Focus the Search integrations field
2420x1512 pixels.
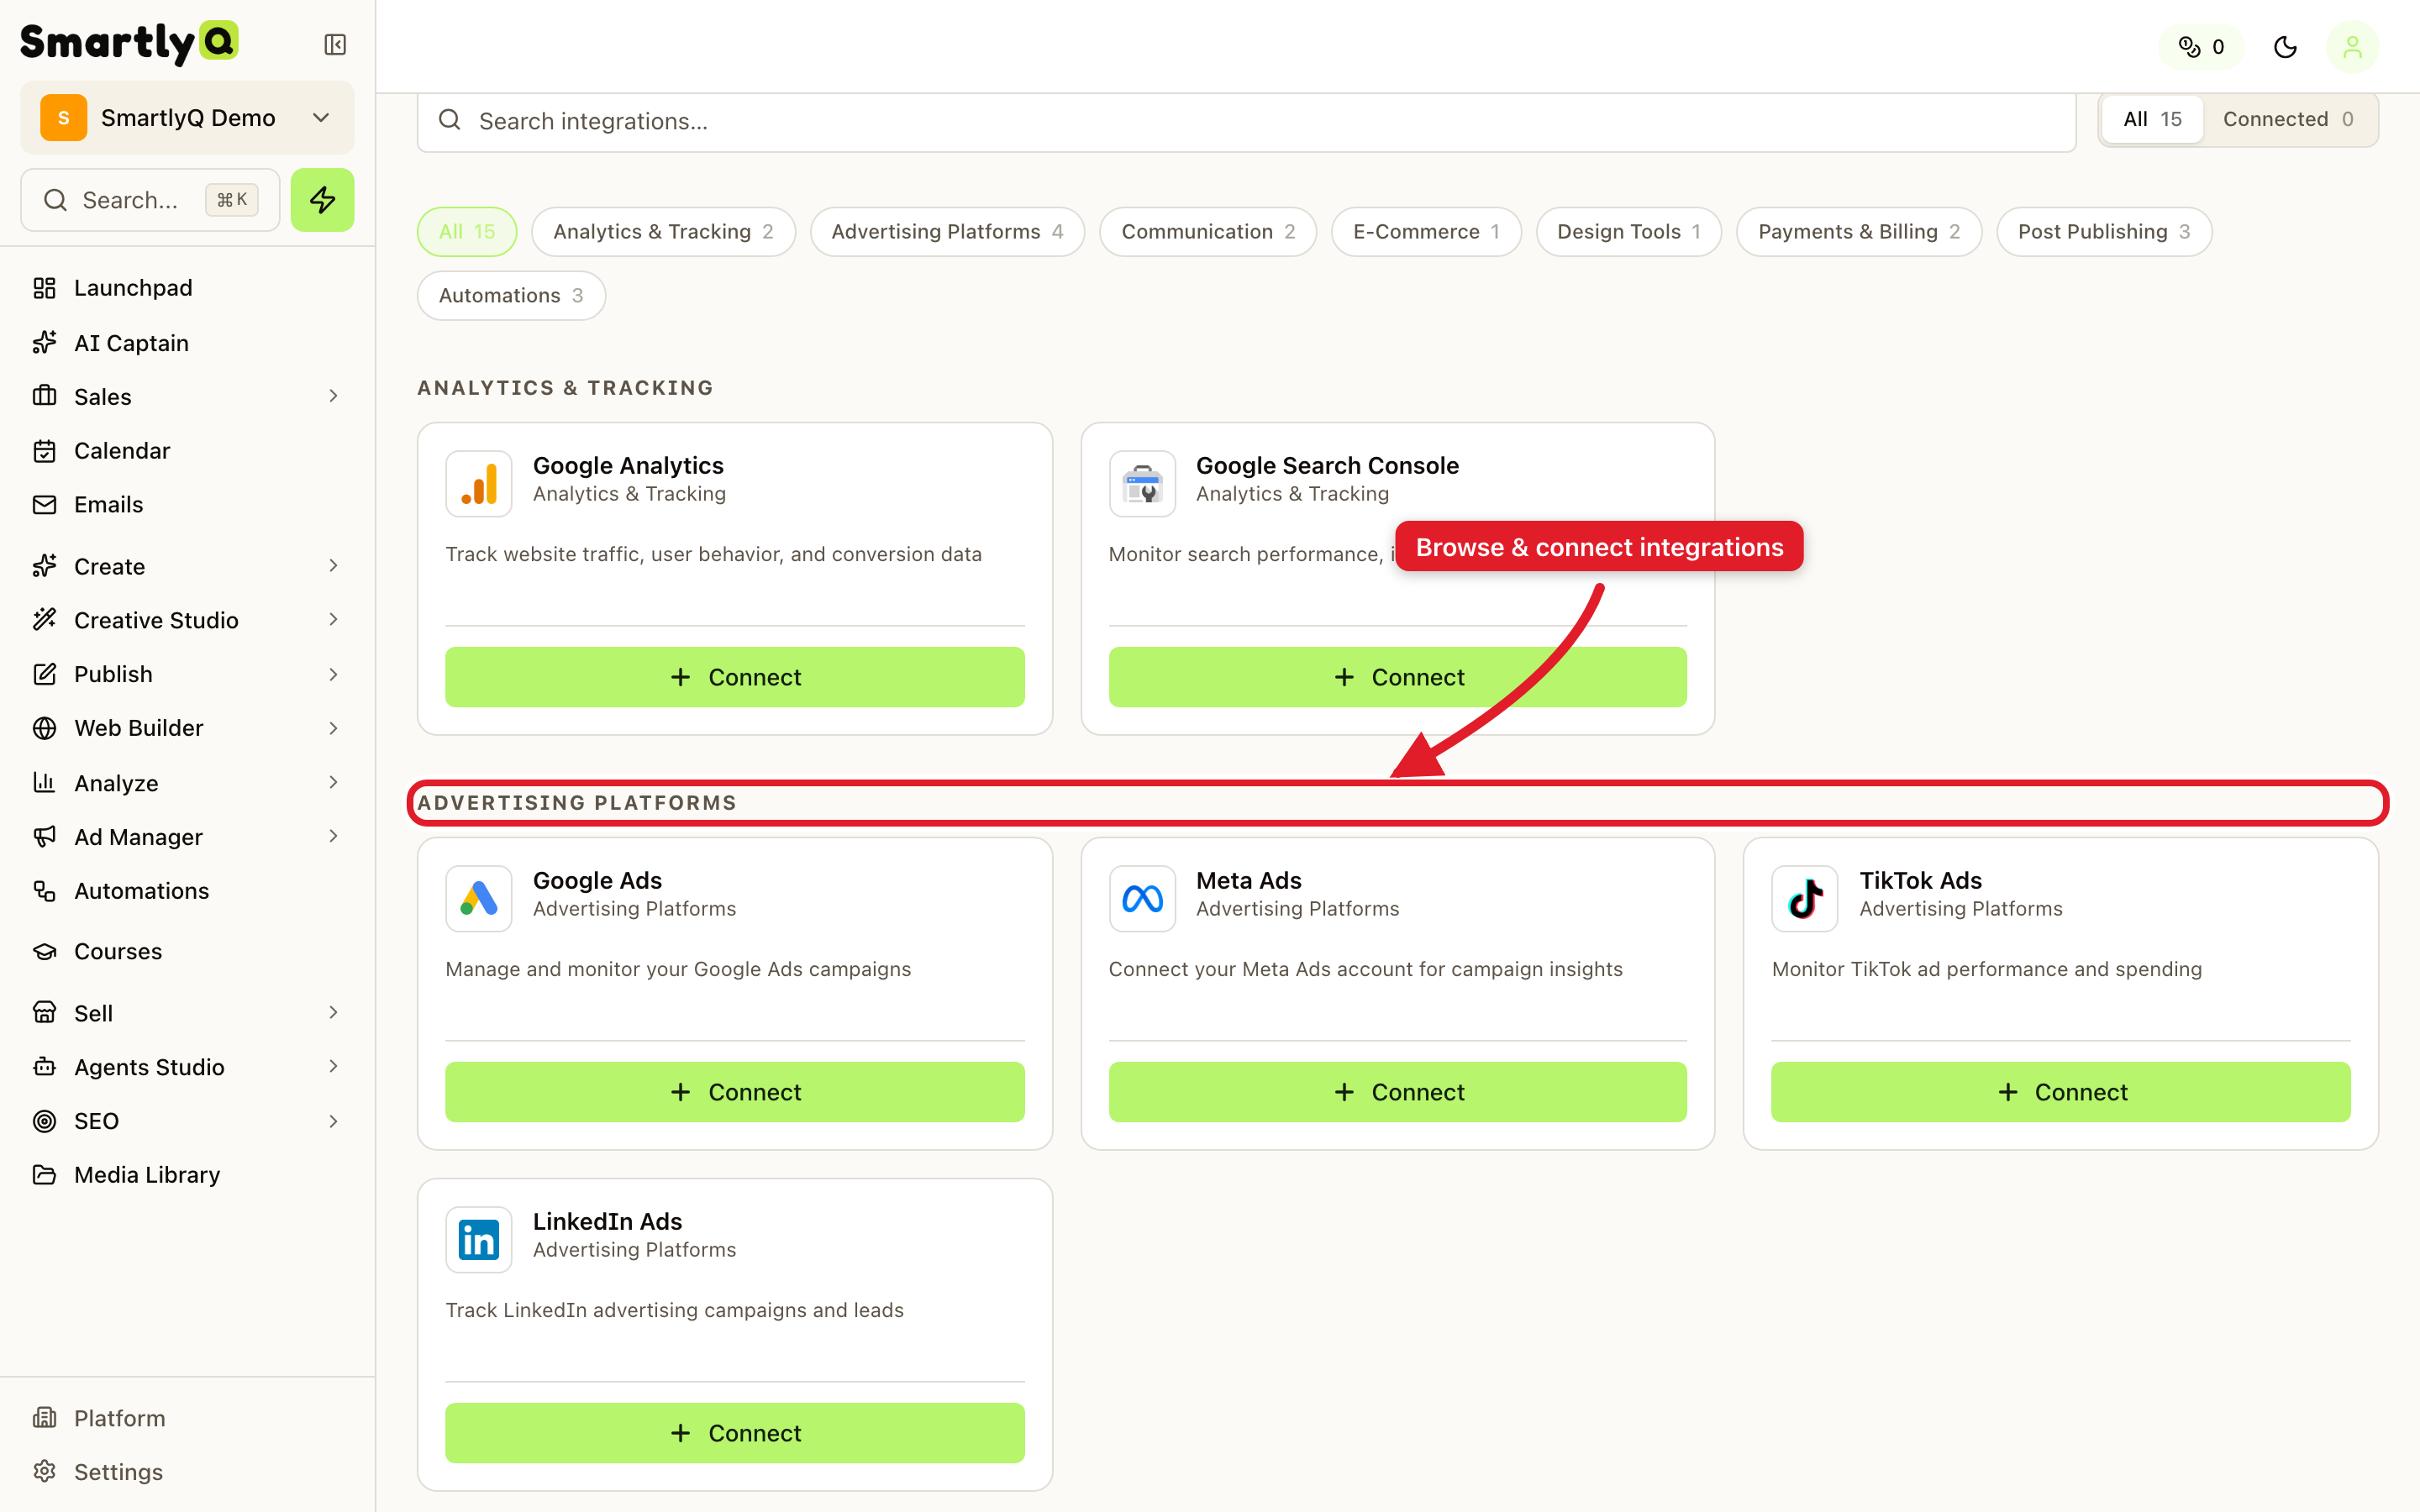[1246, 122]
